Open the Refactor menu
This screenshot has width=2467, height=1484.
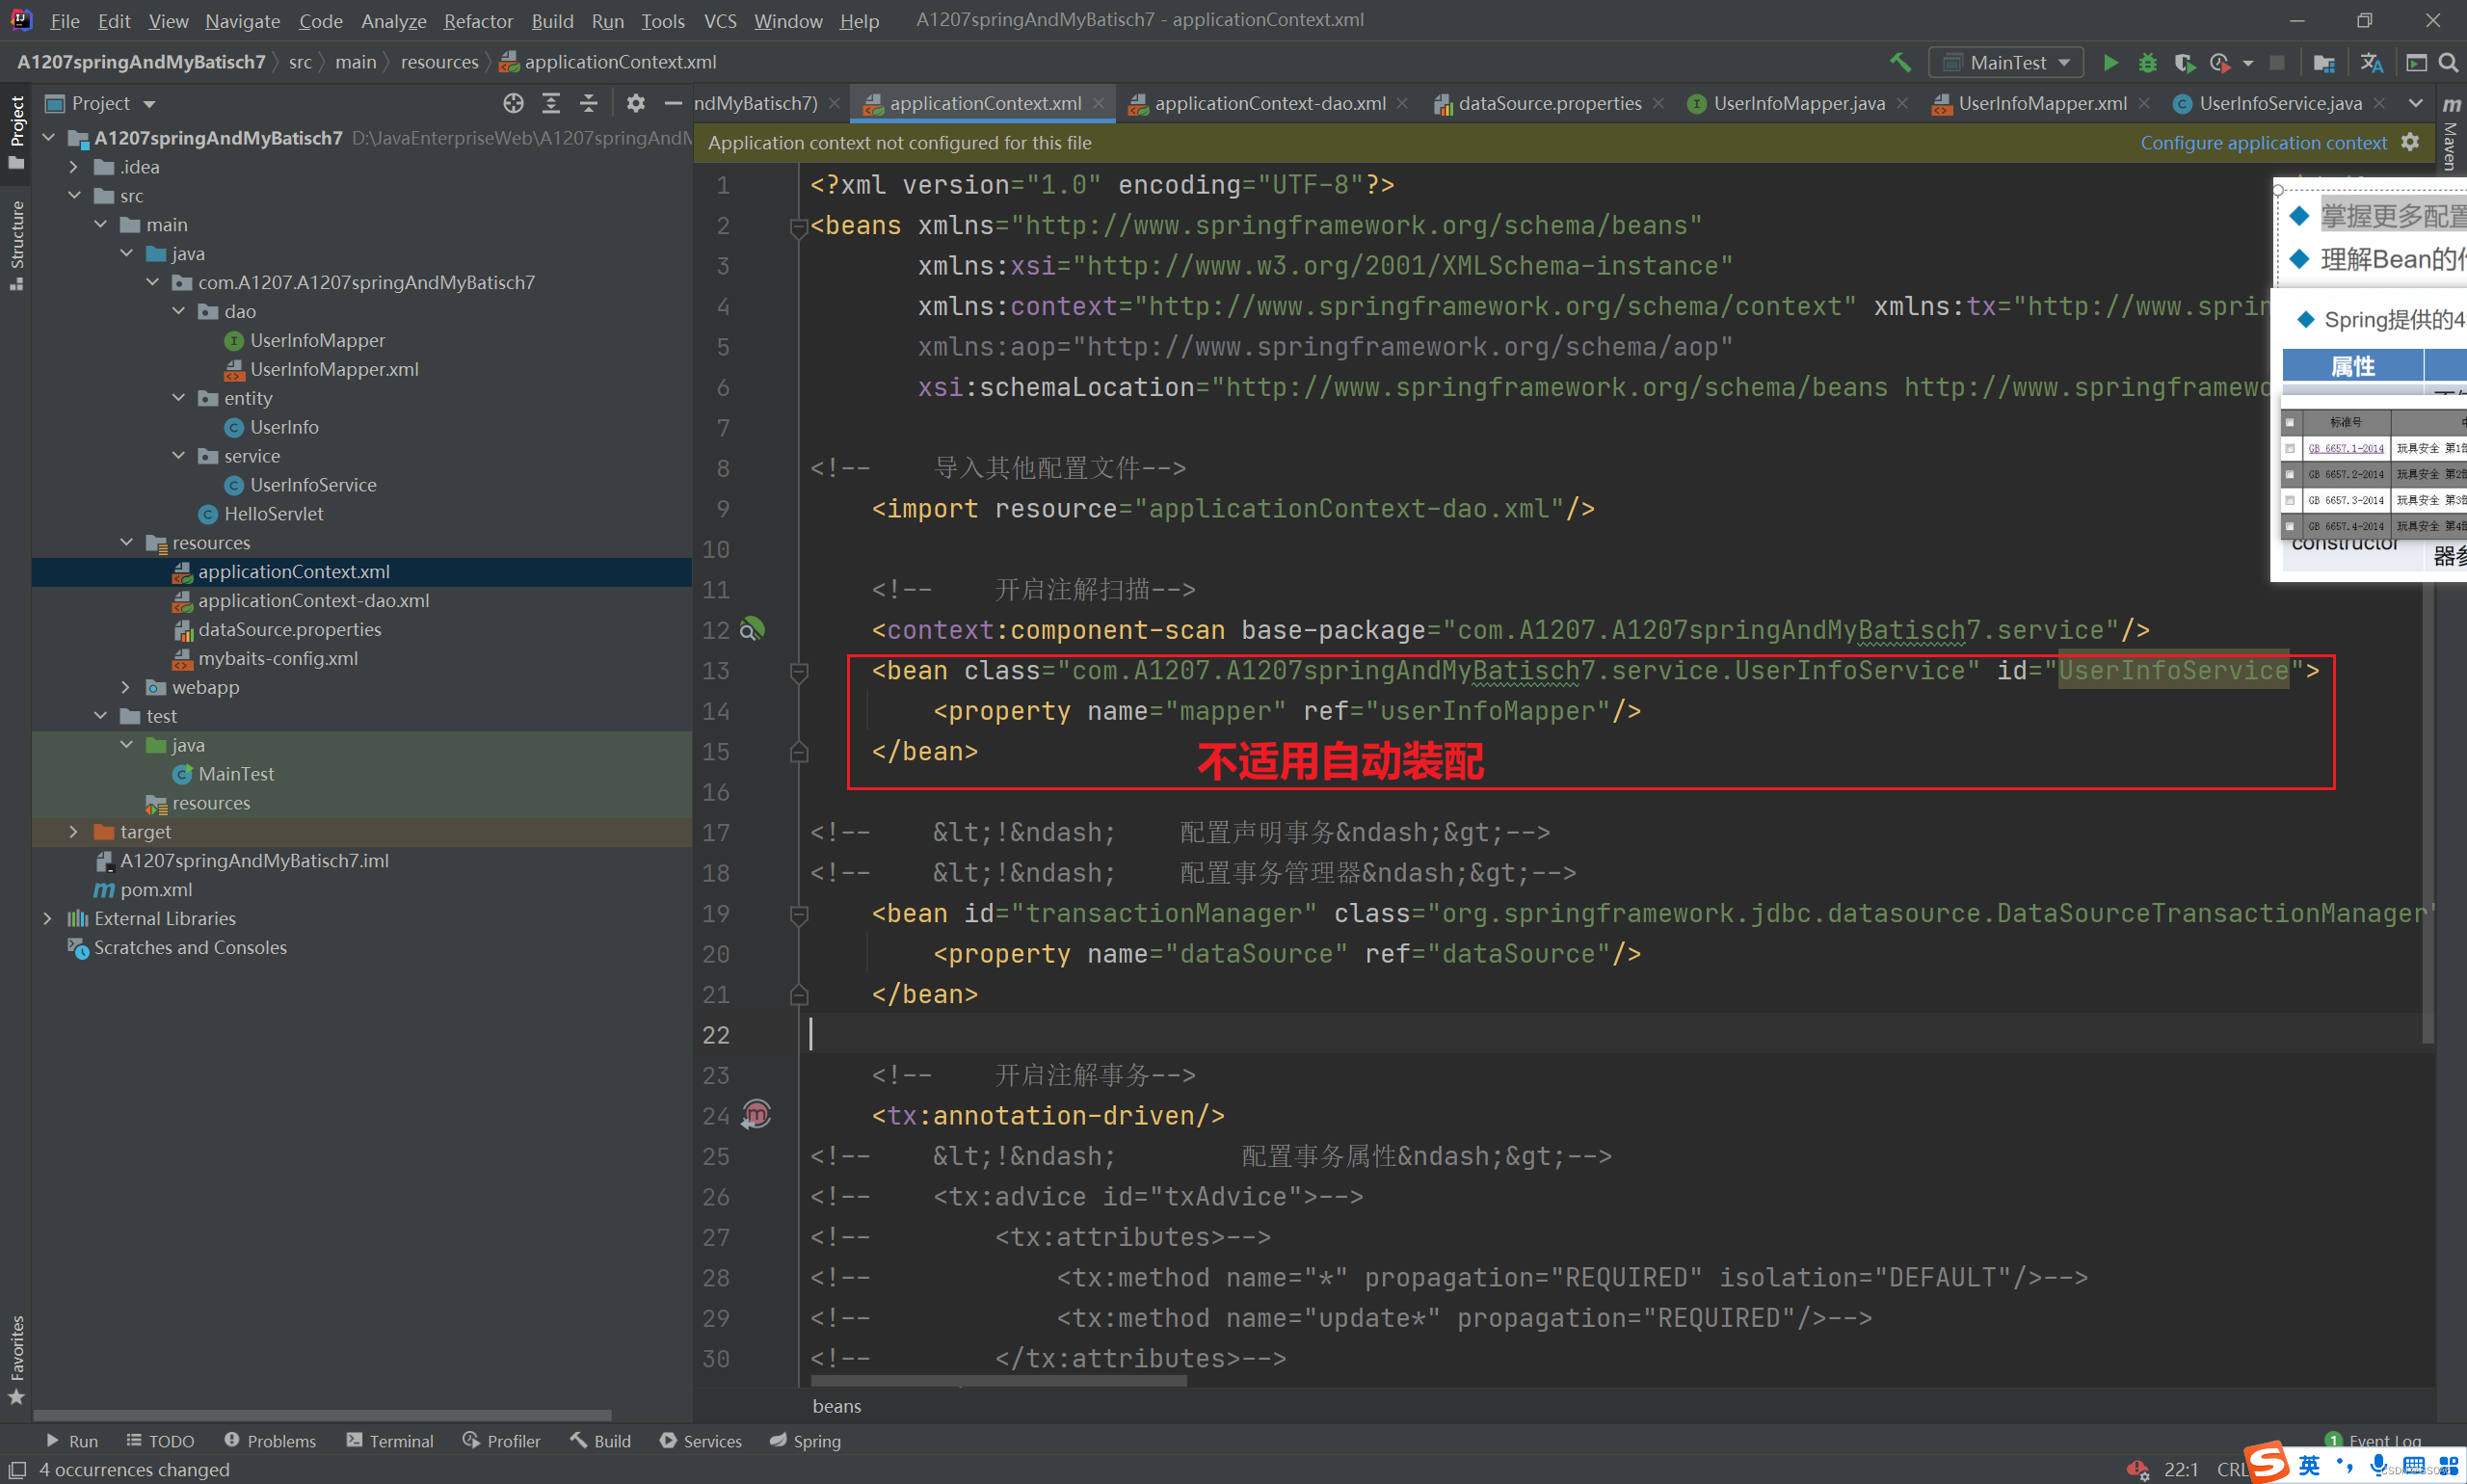click(478, 20)
